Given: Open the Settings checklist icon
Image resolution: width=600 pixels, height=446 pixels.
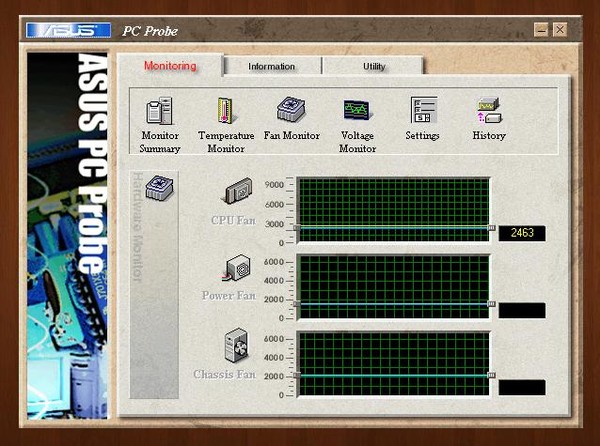Looking at the screenshot, I should 423,110.
